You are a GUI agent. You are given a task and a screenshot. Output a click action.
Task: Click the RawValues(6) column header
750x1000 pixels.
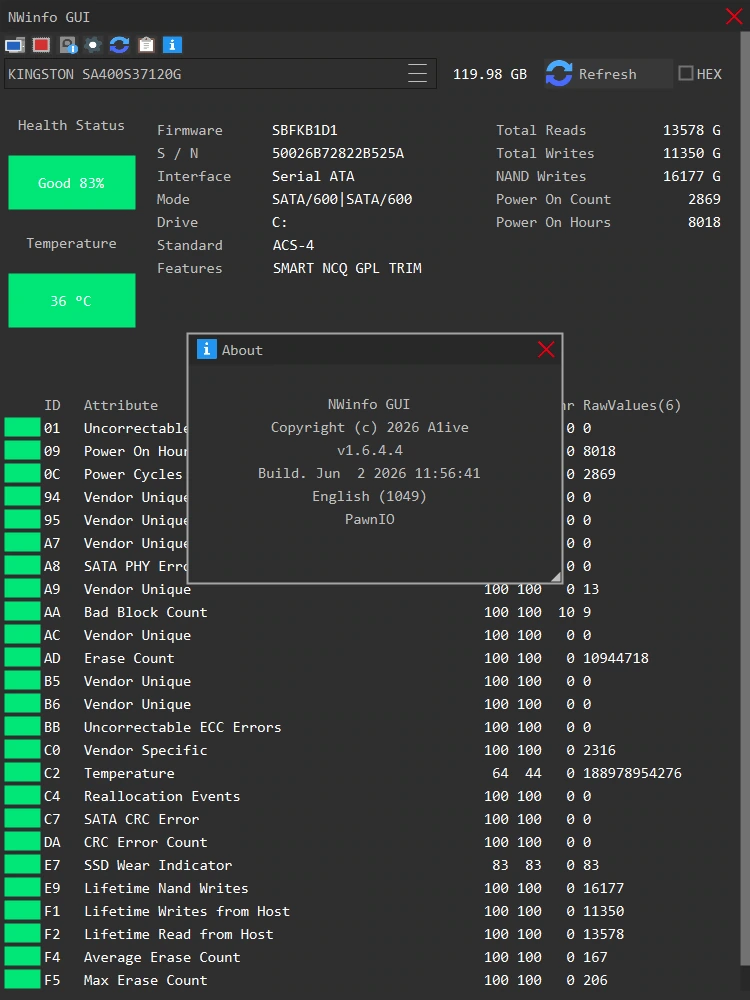pos(632,405)
